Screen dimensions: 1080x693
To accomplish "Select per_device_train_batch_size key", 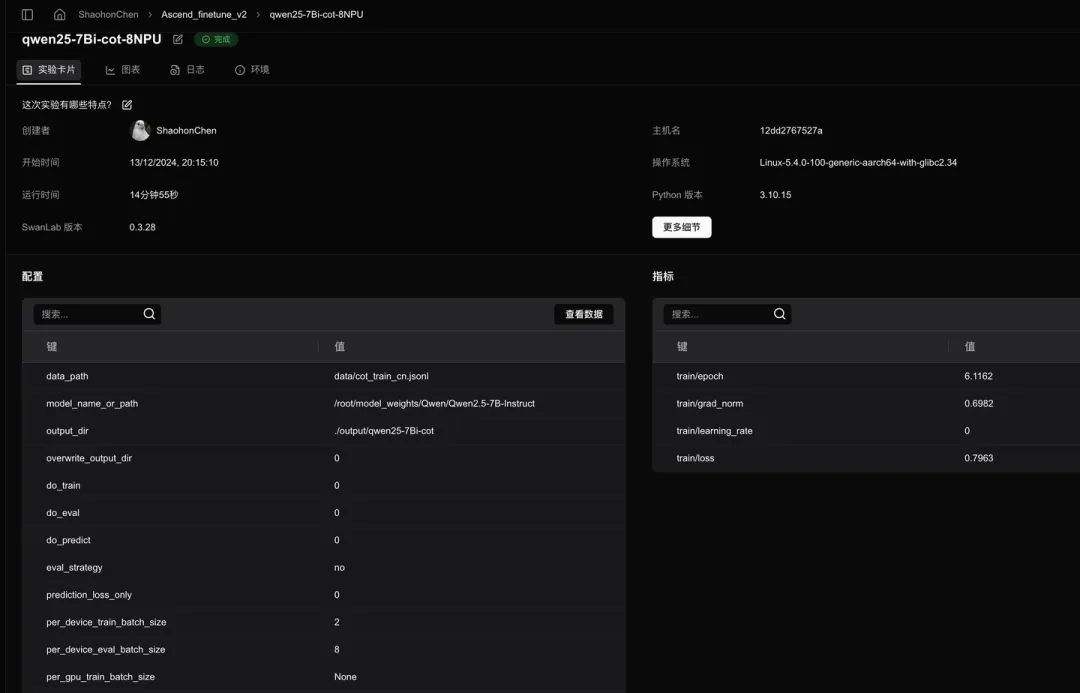I will (x=106, y=622).
